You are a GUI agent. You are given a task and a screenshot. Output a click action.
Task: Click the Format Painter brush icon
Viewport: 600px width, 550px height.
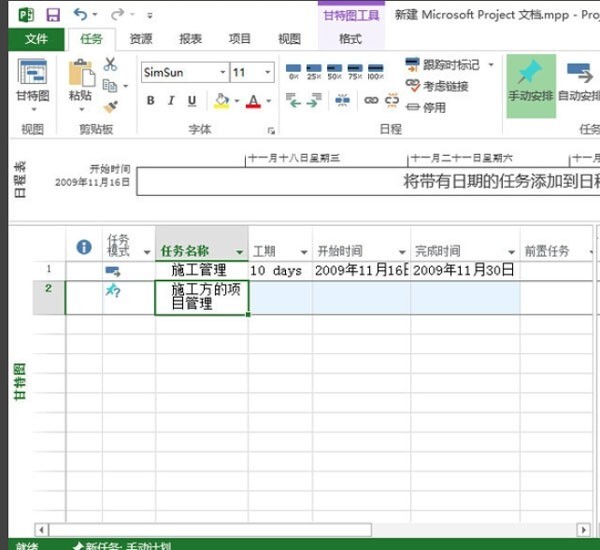point(110,106)
